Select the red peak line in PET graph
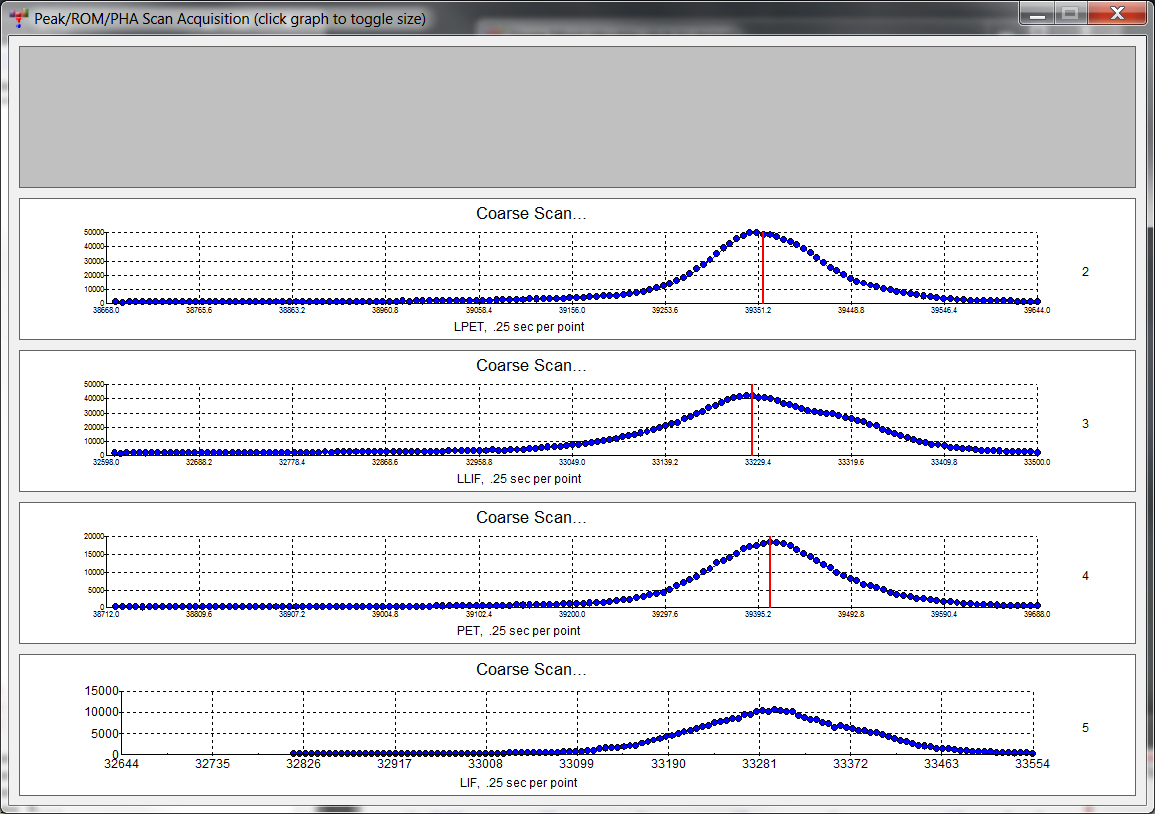The width and height of the screenshot is (1155, 814). (x=770, y=574)
